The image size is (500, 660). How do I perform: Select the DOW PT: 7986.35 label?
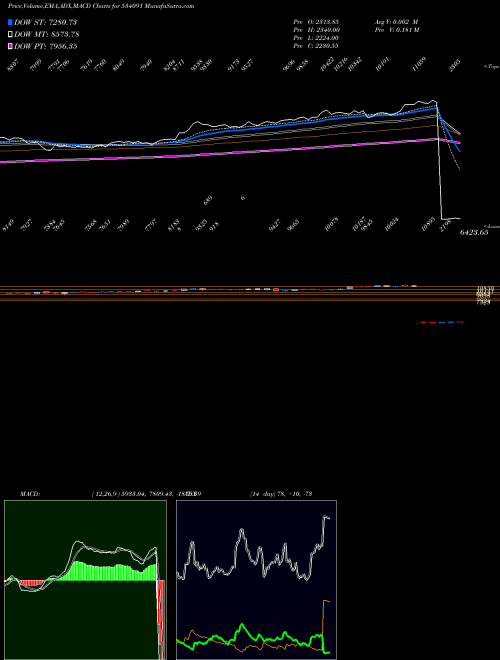pos(45,46)
